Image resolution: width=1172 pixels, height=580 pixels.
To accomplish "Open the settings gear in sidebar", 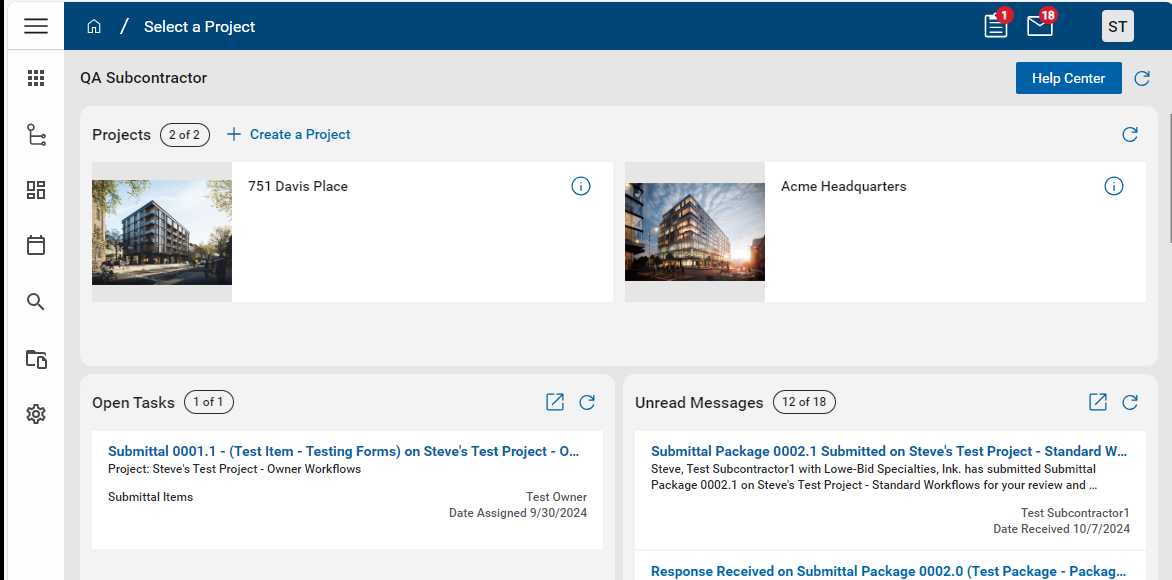I will pos(36,414).
